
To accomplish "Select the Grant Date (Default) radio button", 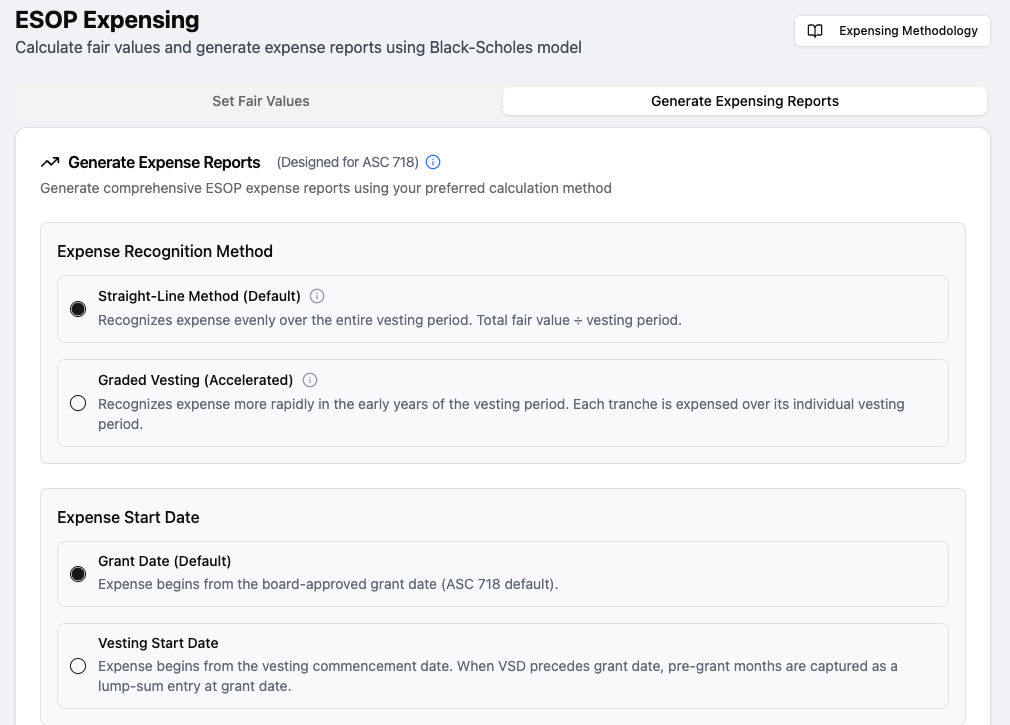I will pyautogui.click(x=78, y=574).
